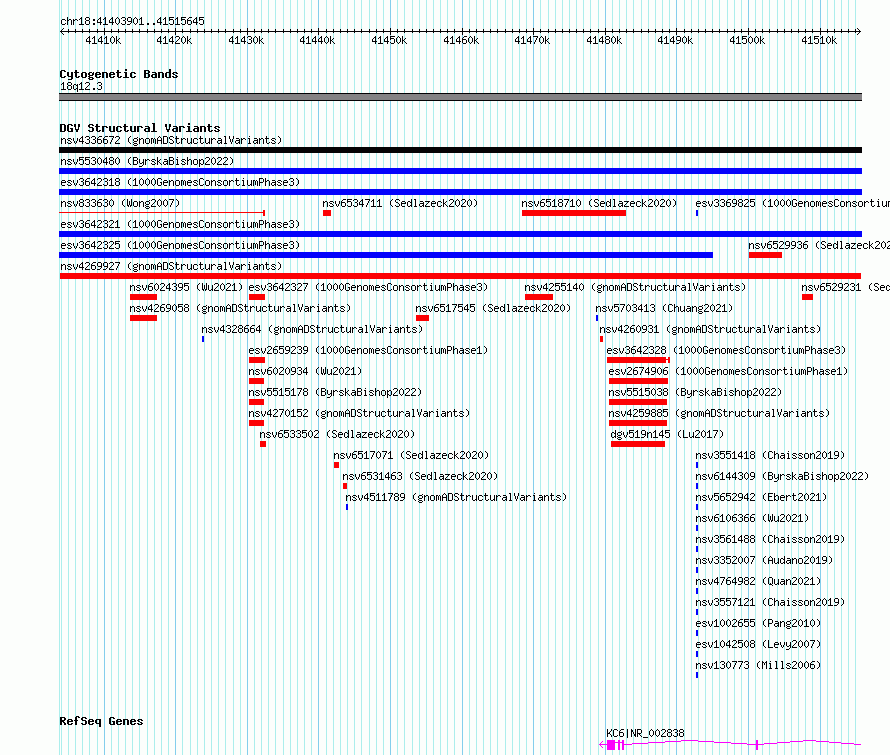Click nsv5515038 (ByrskaBishop2022) label
Viewport: 890px width, 755px height.
[695, 392]
